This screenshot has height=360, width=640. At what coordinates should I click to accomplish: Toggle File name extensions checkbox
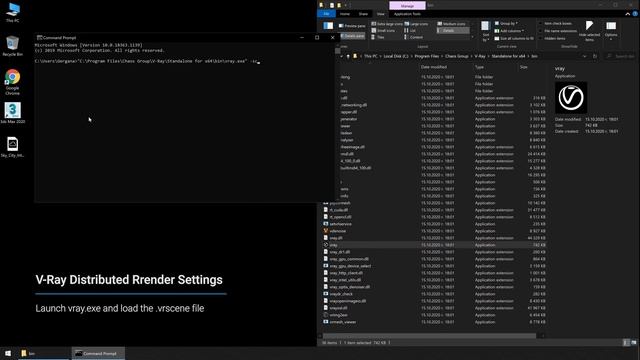click(x=558, y=31)
